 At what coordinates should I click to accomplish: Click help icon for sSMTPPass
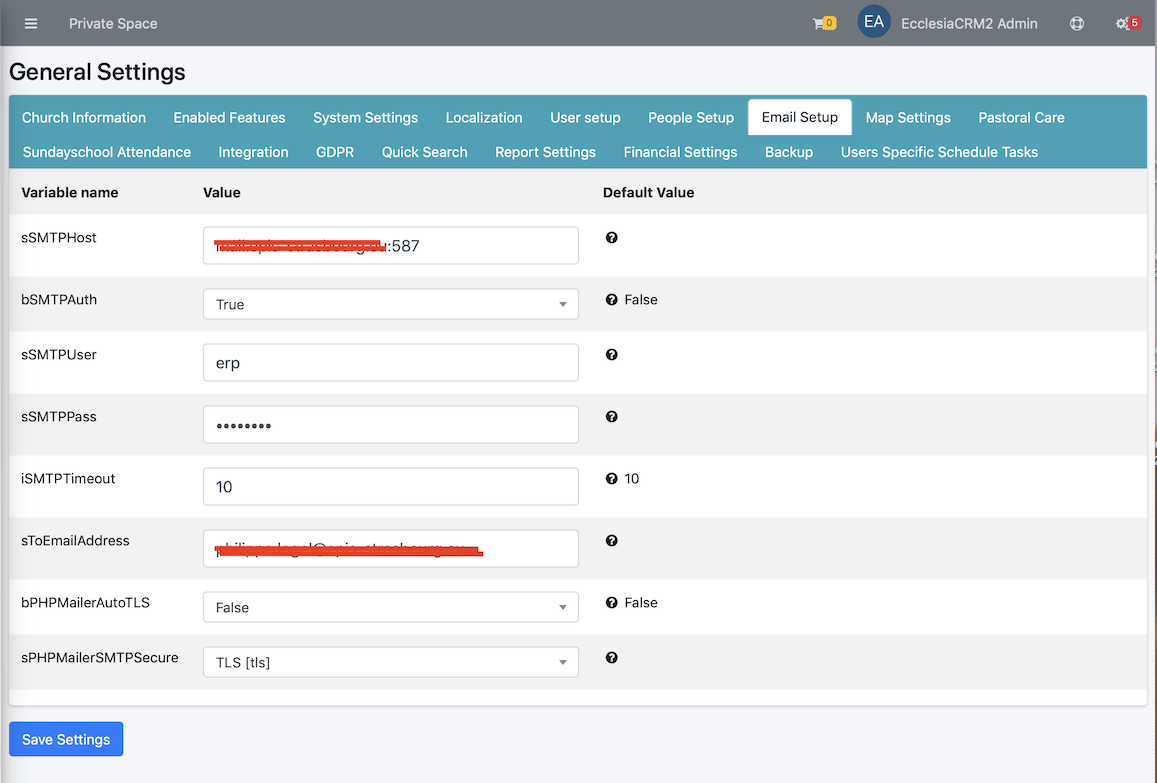611,416
